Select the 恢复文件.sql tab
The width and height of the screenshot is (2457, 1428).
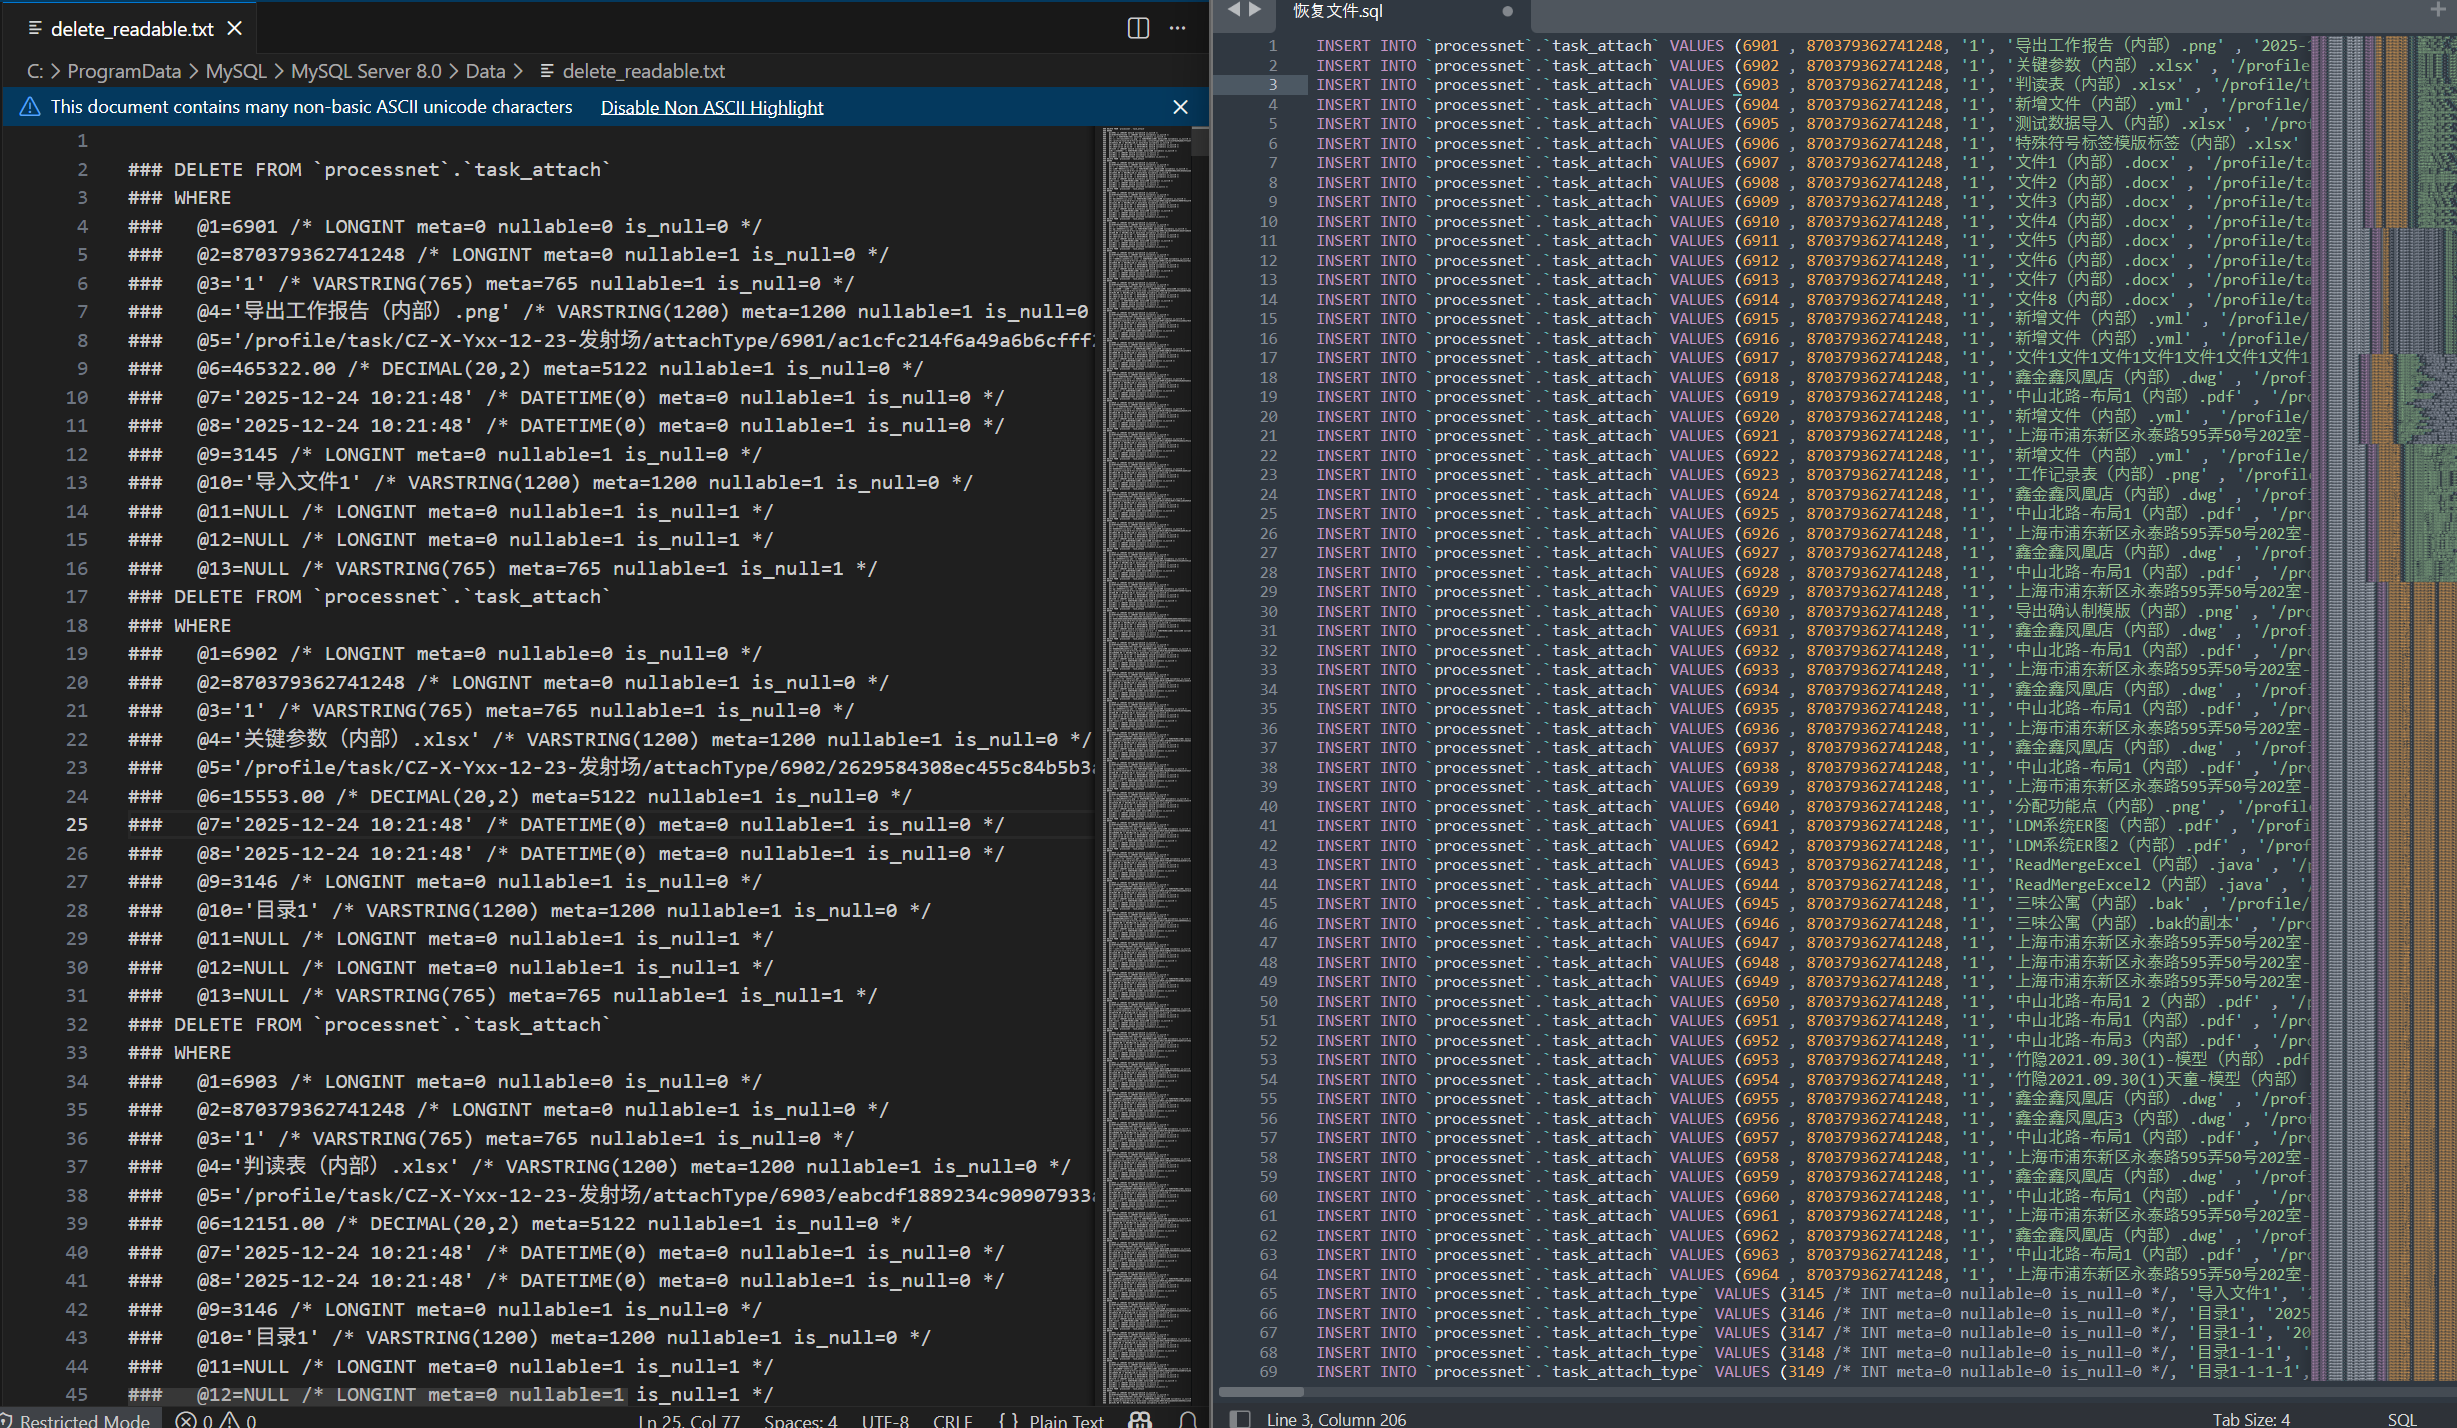click(x=1338, y=11)
